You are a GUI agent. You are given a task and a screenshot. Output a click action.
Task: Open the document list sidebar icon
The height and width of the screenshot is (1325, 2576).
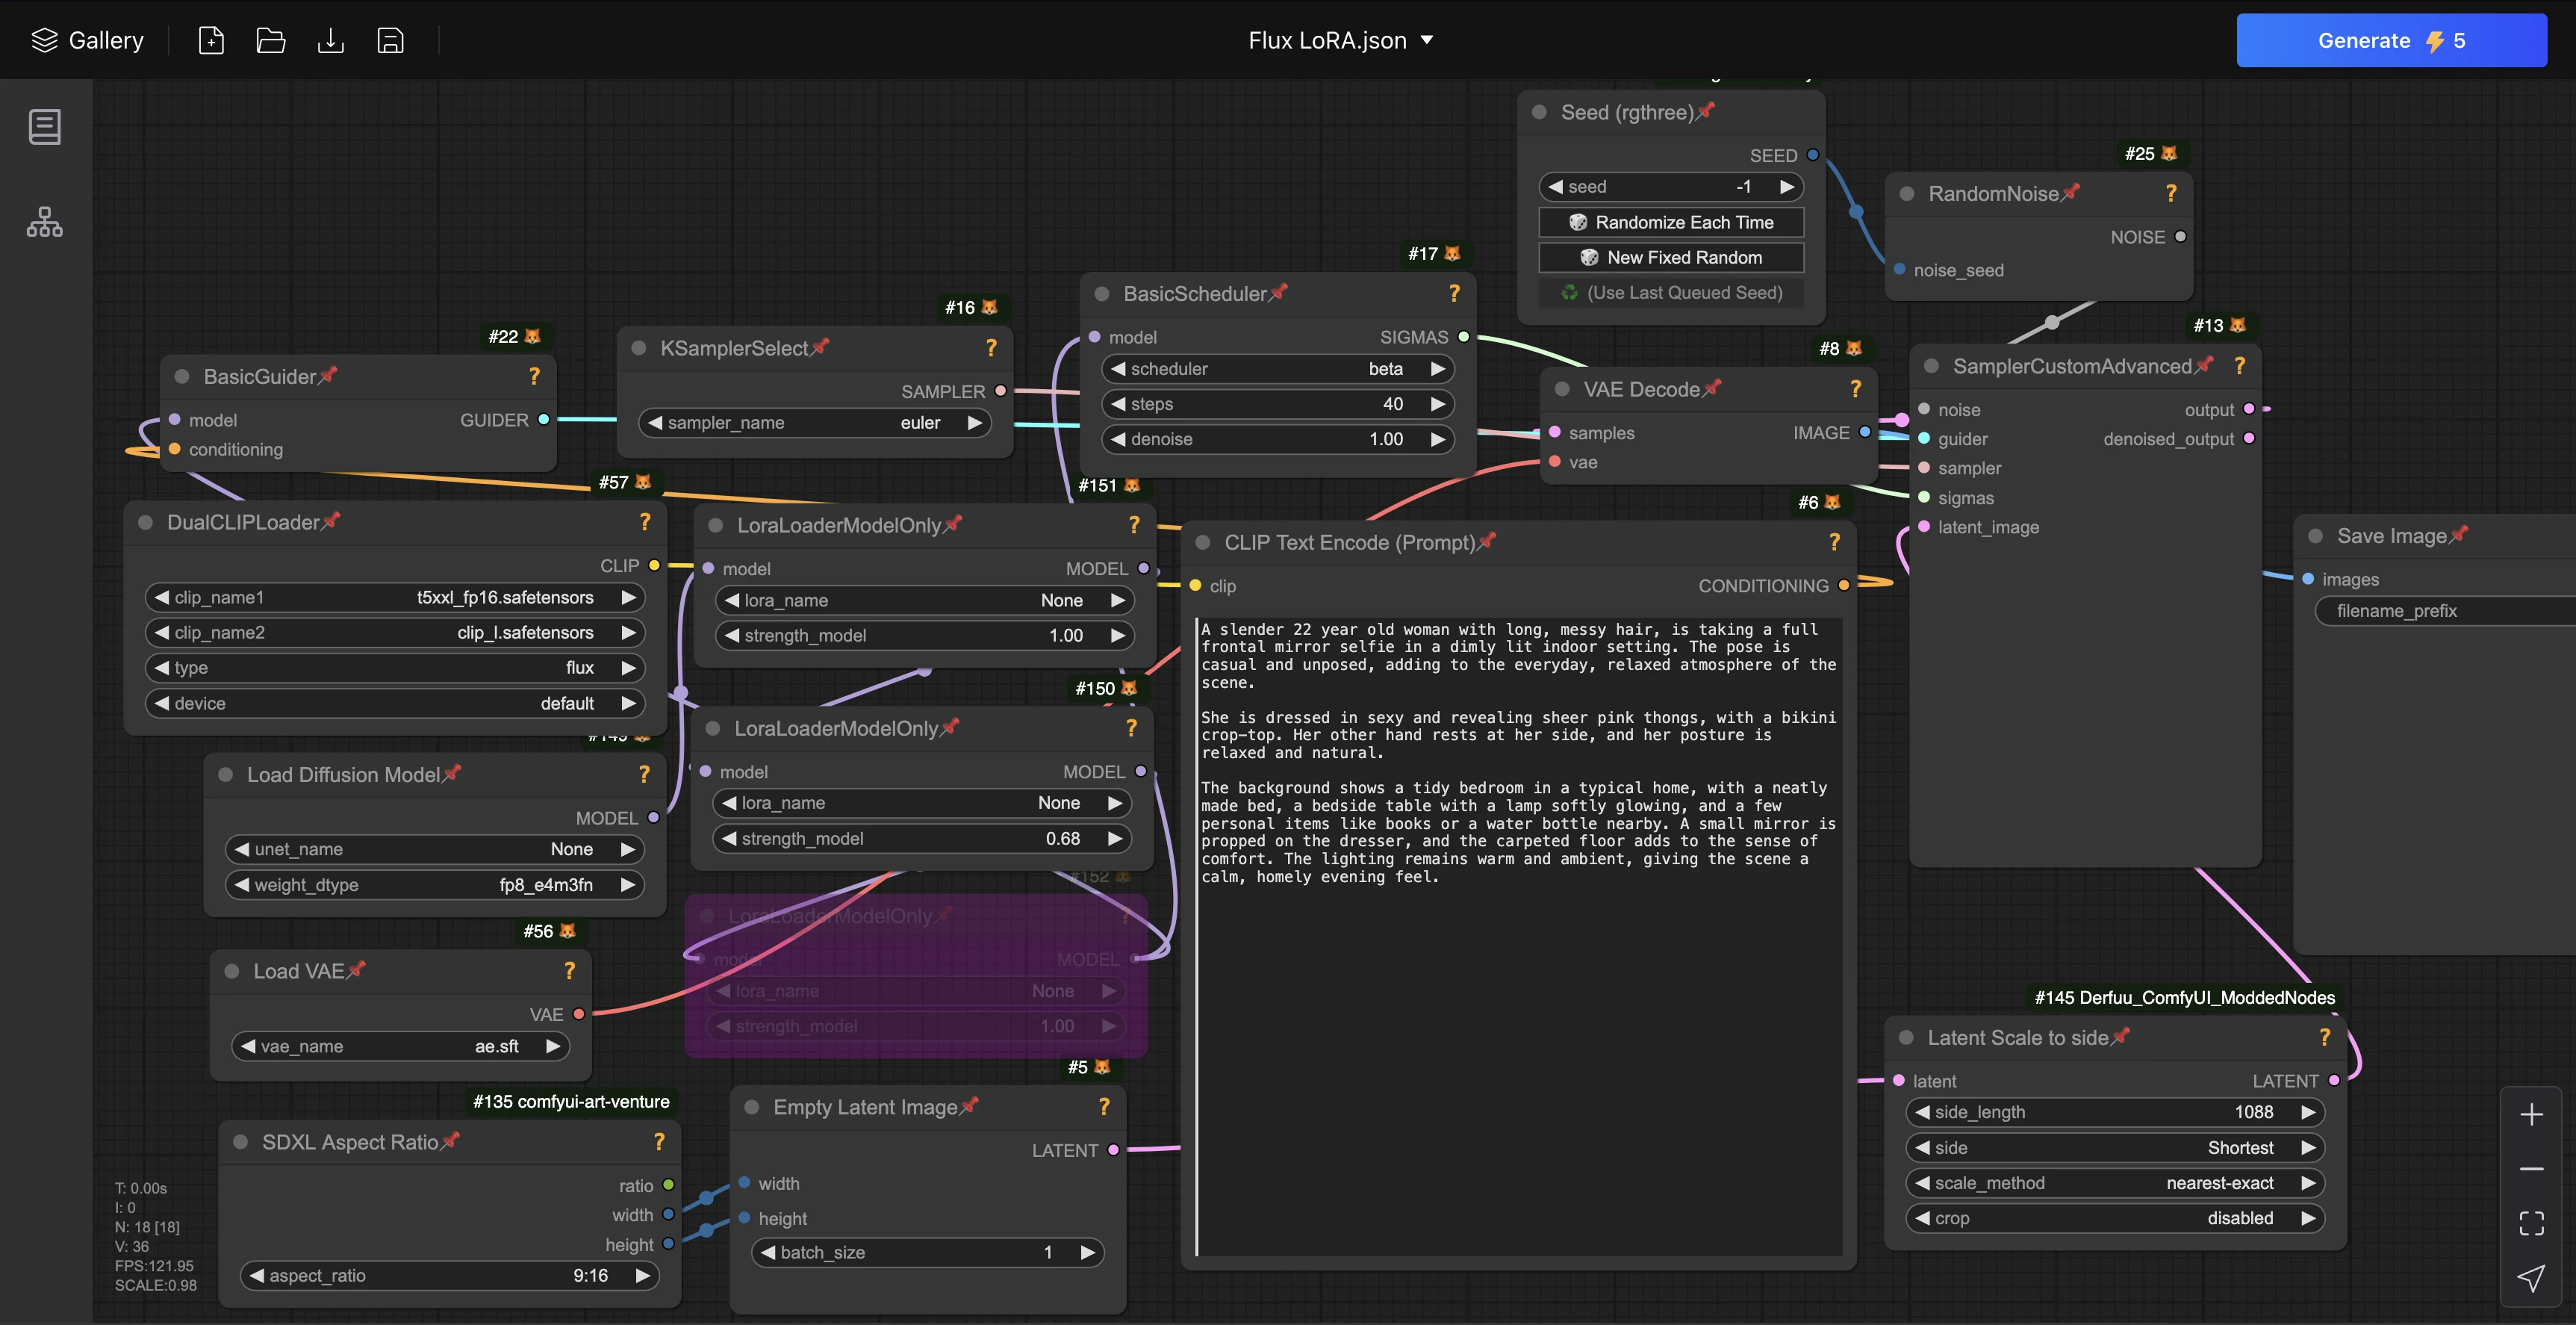click(x=44, y=127)
